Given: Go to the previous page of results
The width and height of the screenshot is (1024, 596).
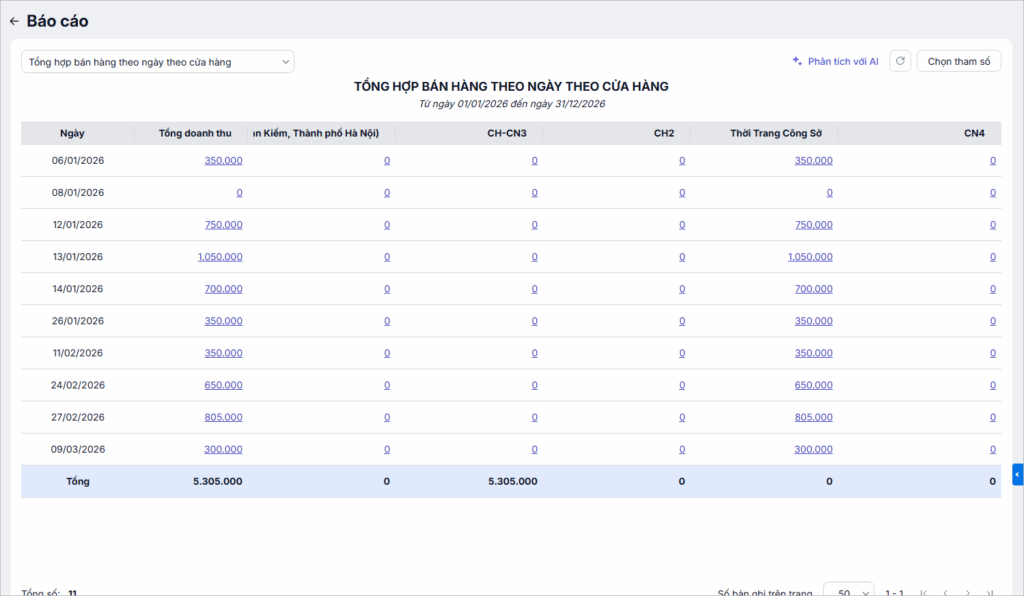Looking at the screenshot, I should tap(944, 593).
